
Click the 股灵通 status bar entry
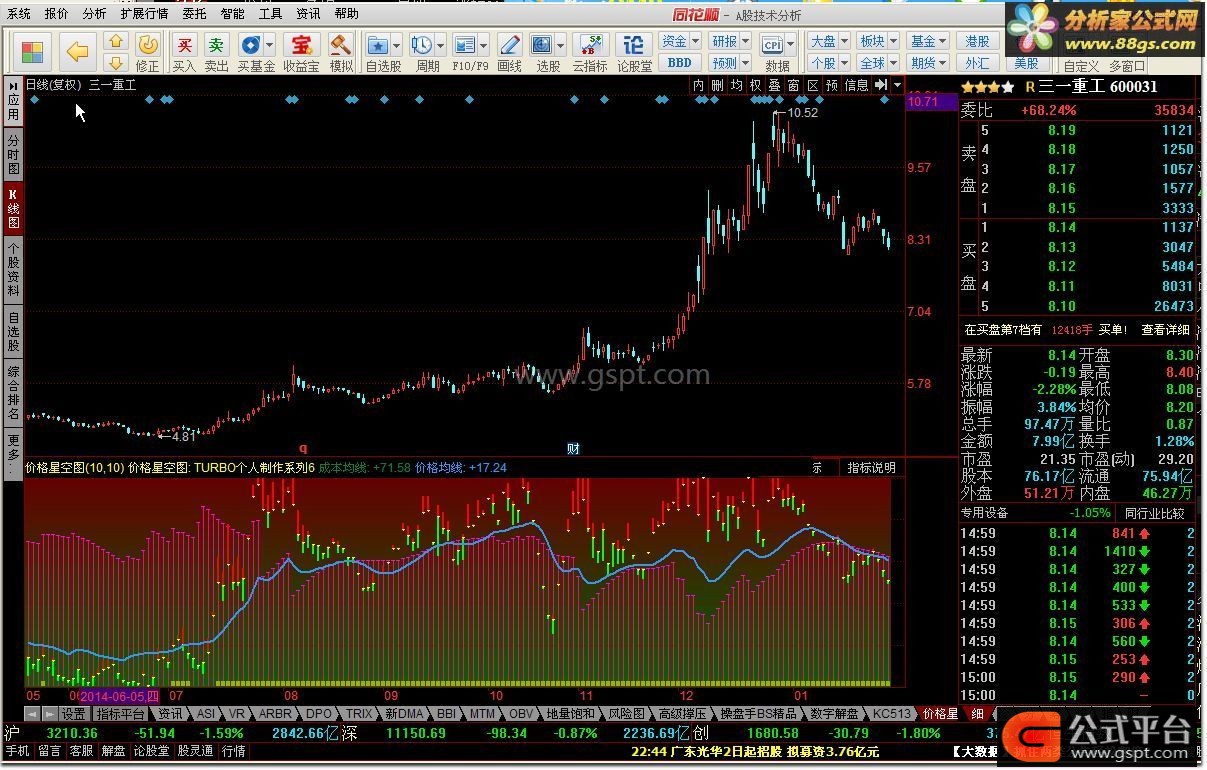tap(195, 751)
